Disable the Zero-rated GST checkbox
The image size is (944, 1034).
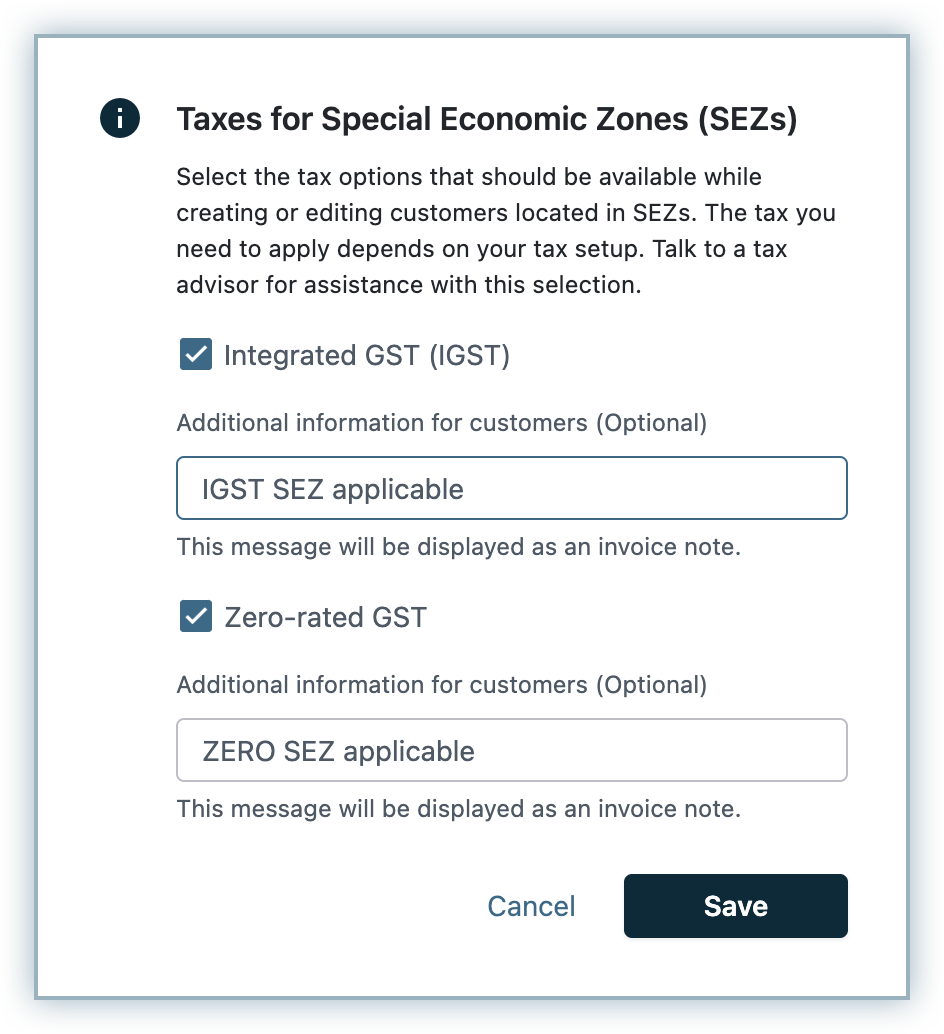pos(196,616)
